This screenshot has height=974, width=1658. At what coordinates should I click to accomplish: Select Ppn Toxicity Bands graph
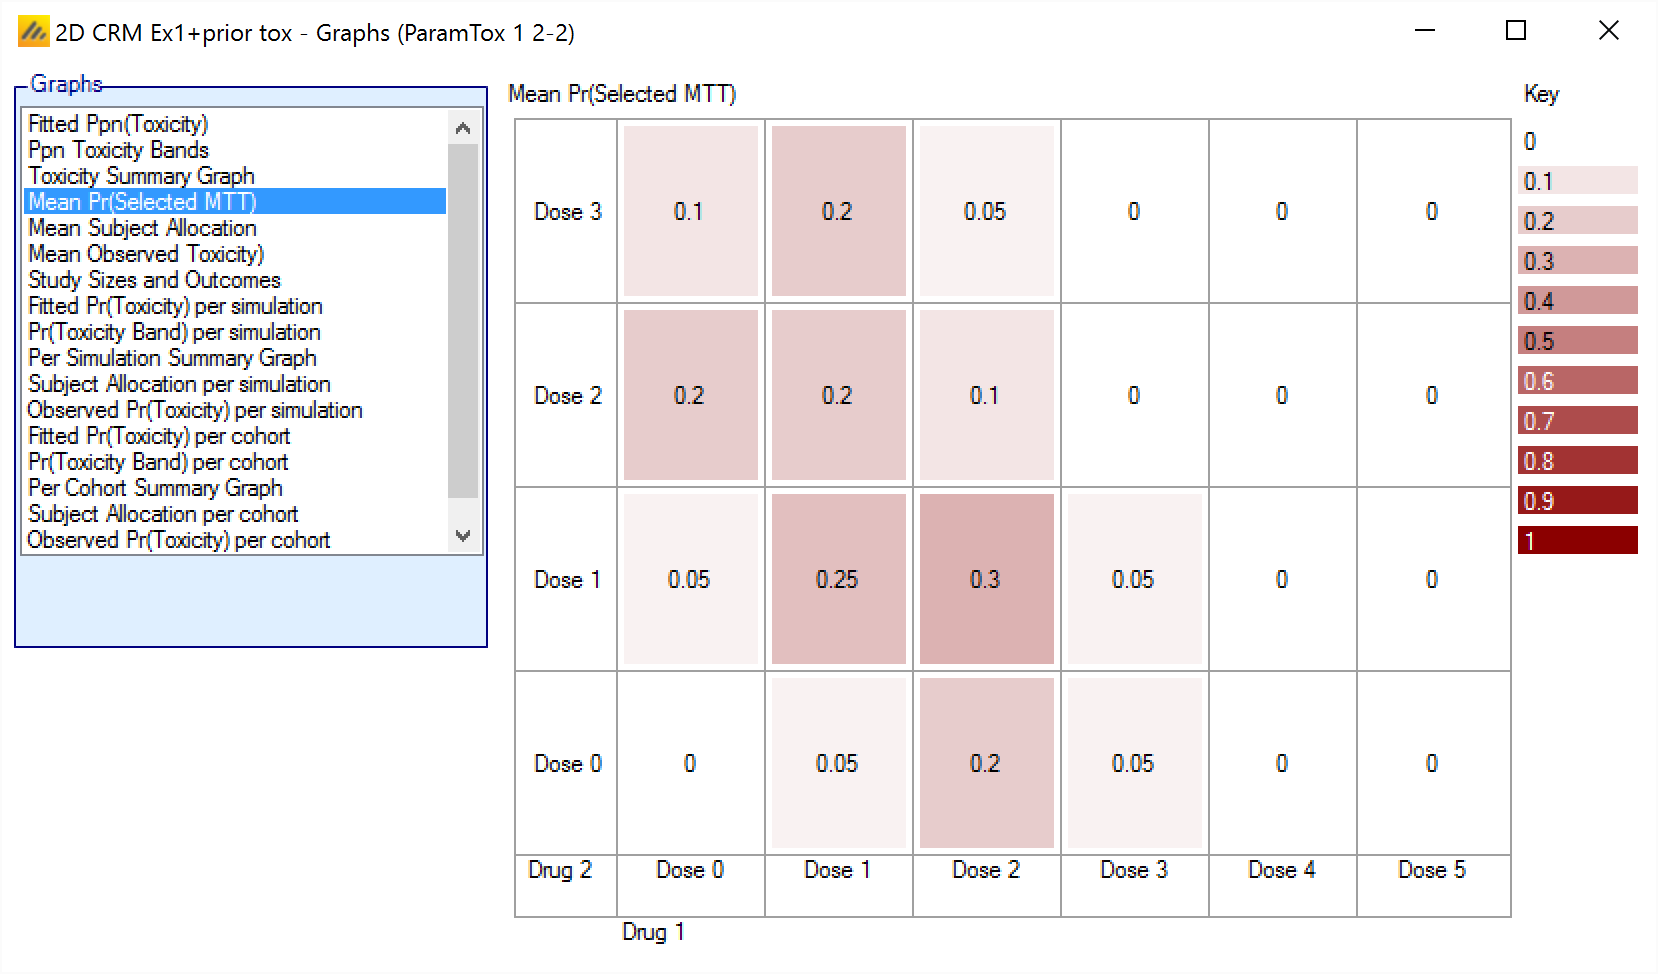coord(118,150)
